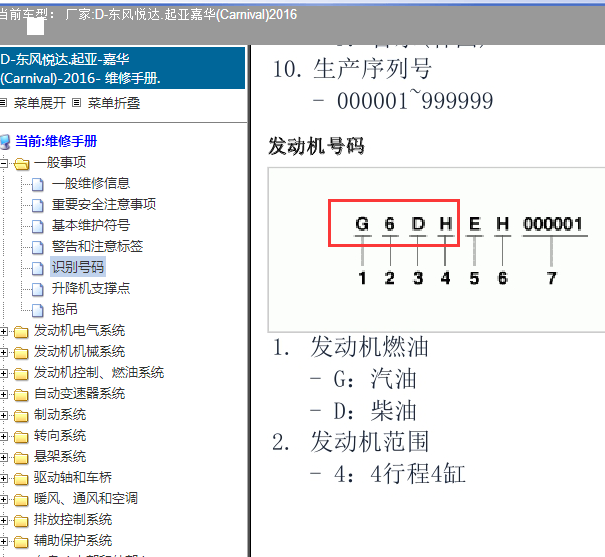Open the 基本维护符号 page
Viewport: 605px width, 557px height.
coord(91,225)
